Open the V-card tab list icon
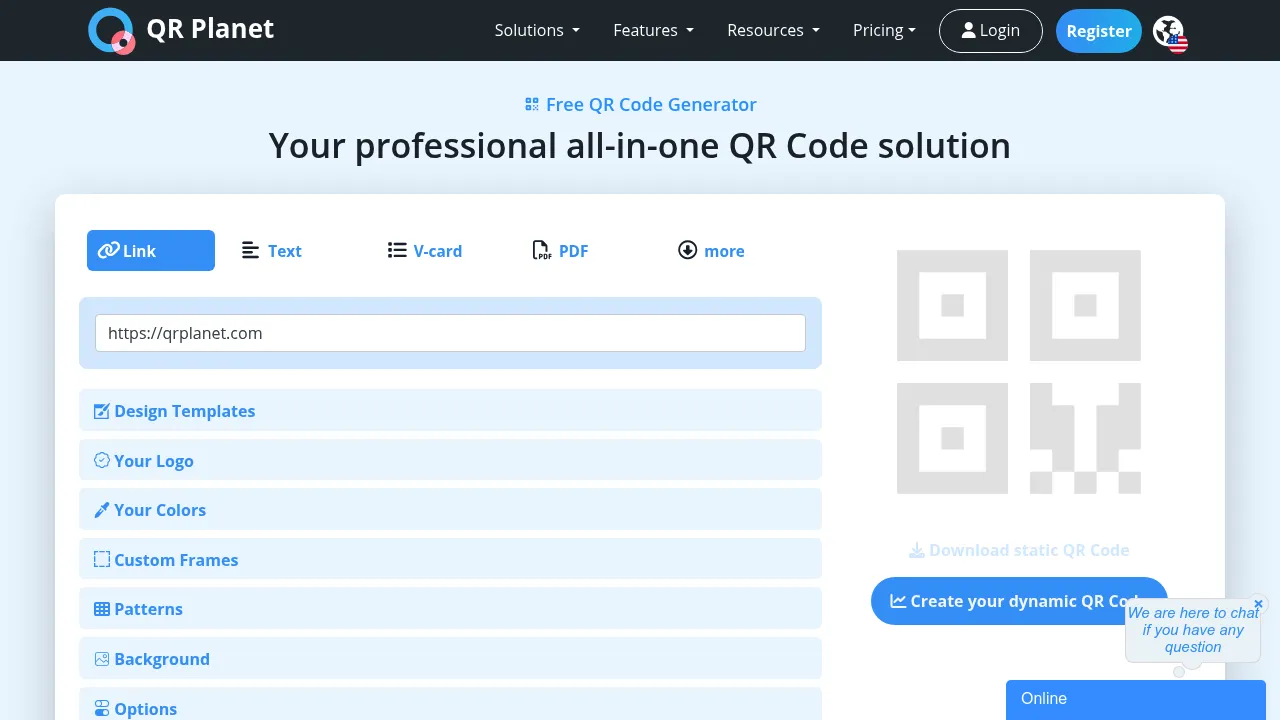 [x=397, y=250]
